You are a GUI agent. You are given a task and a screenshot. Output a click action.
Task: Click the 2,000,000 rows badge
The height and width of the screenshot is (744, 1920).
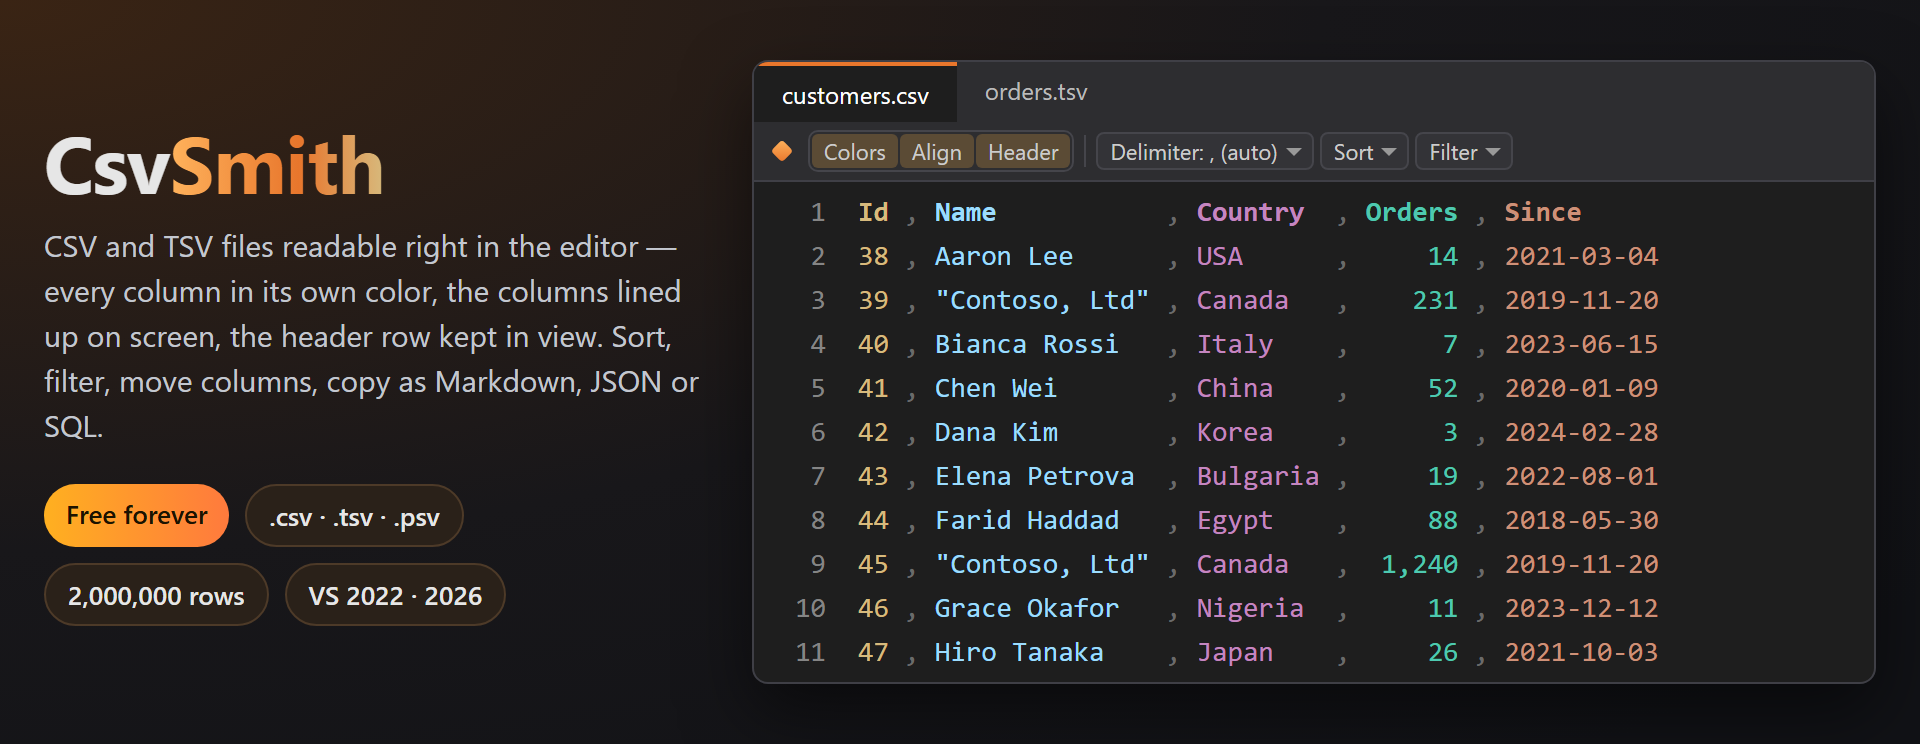pyautogui.click(x=156, y=595)
